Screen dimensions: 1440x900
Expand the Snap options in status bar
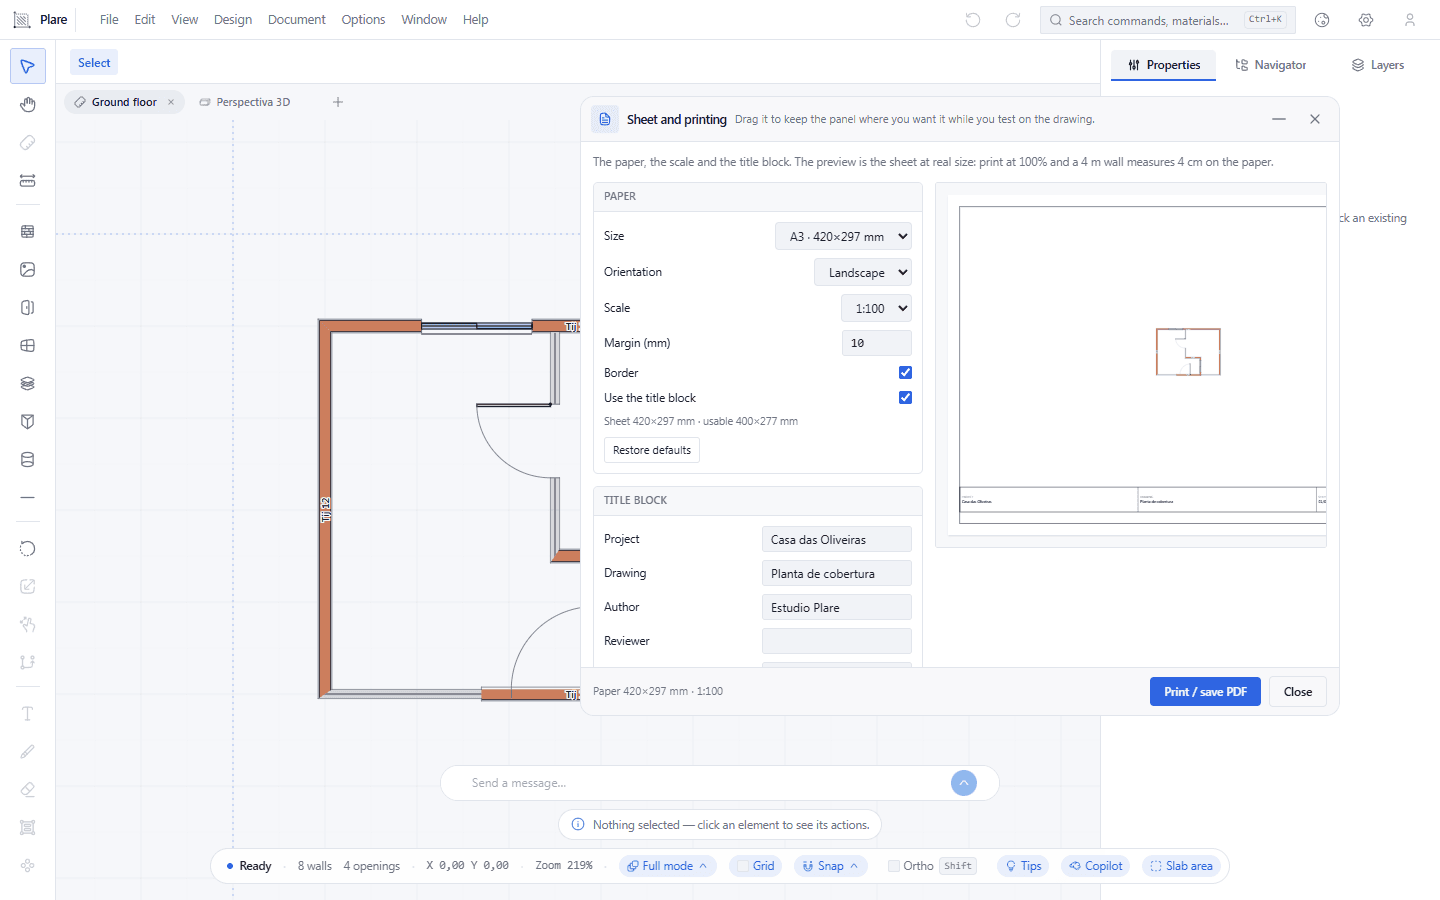coord(830,866)
